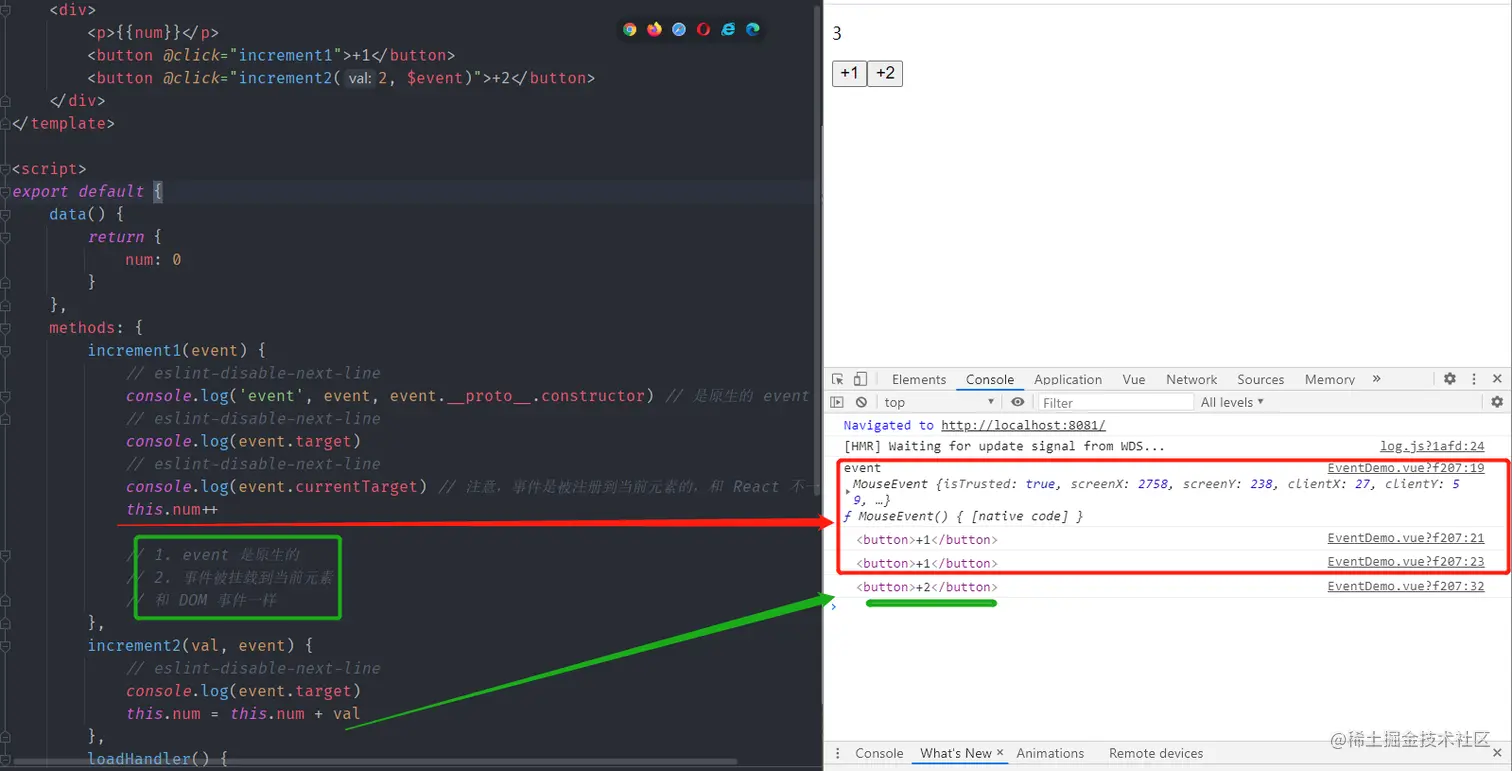Open the drawer's three-dot menu
The width and height of the screenshot is (1512, 771).
click(837, 753)
